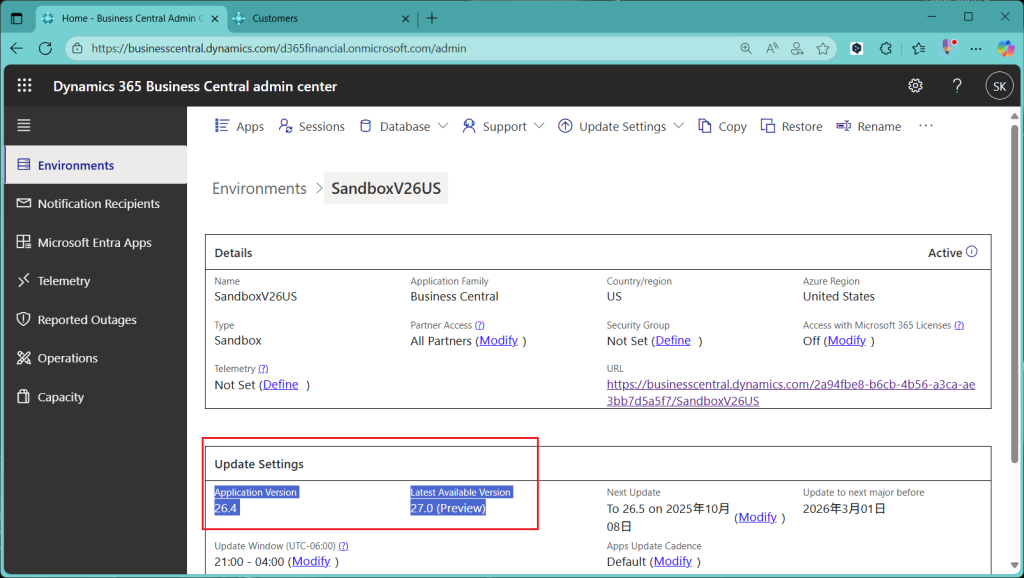Image resolution: width=1024 pixels, height=578 pixels.
Task: Open Telemetry in the sidebar
Action: click(x=64, y=281)
